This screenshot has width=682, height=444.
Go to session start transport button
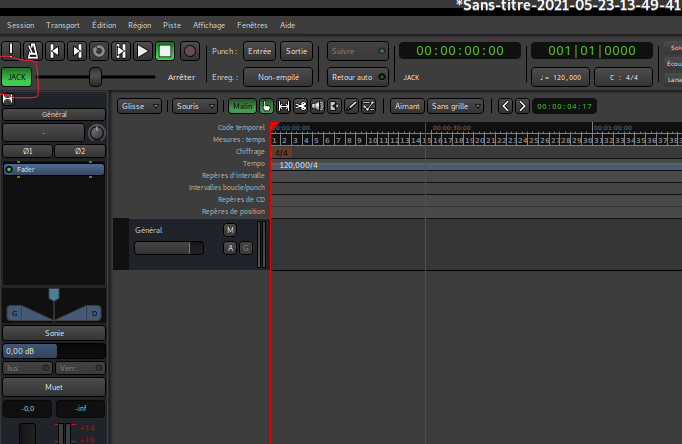point(54,50)
